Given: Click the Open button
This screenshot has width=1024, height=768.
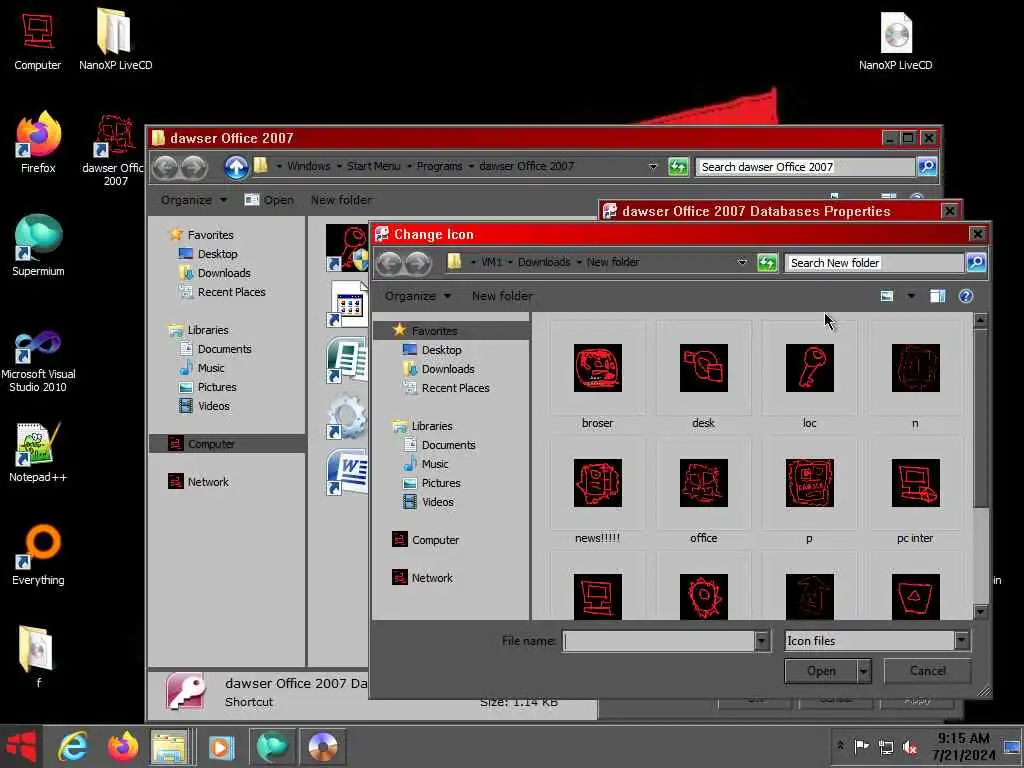Looking at the screenshot, I should [x=821, y=671].
